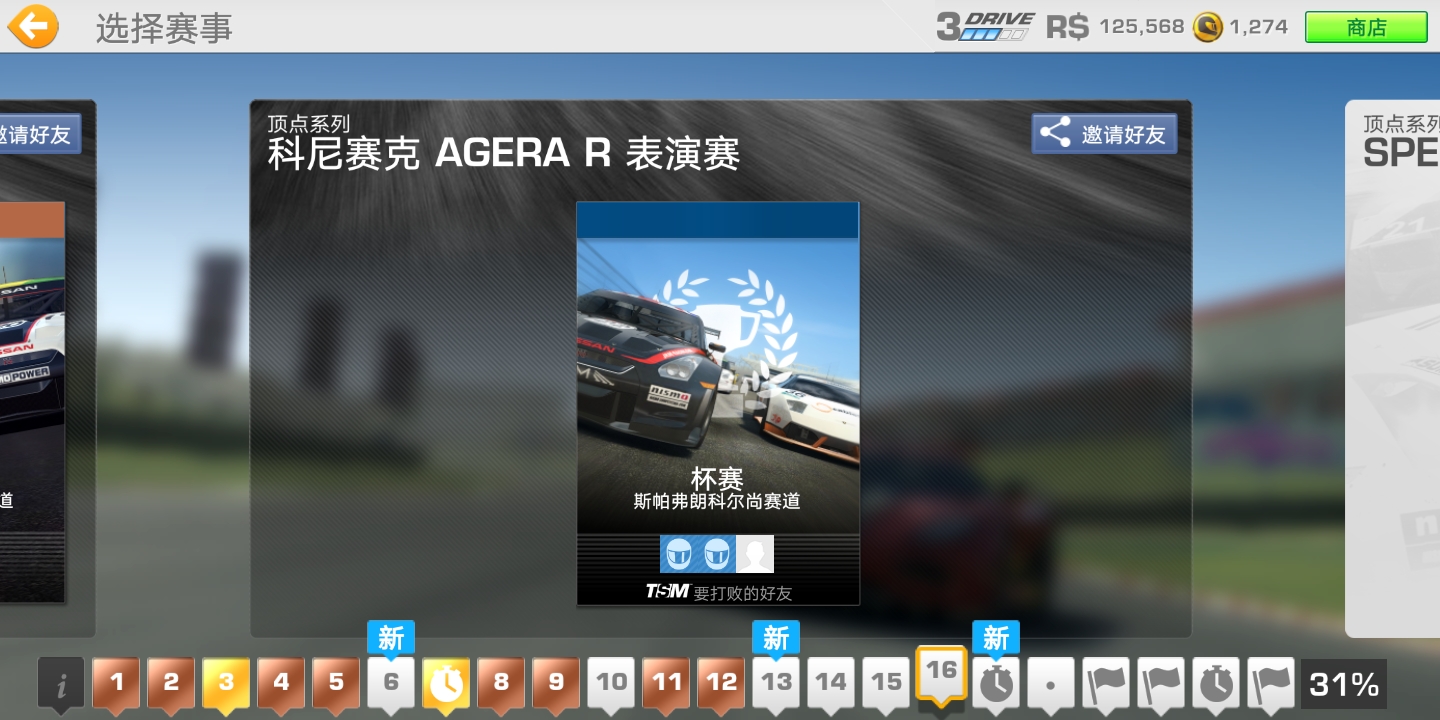
Task: Jump to event marker 9
Action: point(556,685)
